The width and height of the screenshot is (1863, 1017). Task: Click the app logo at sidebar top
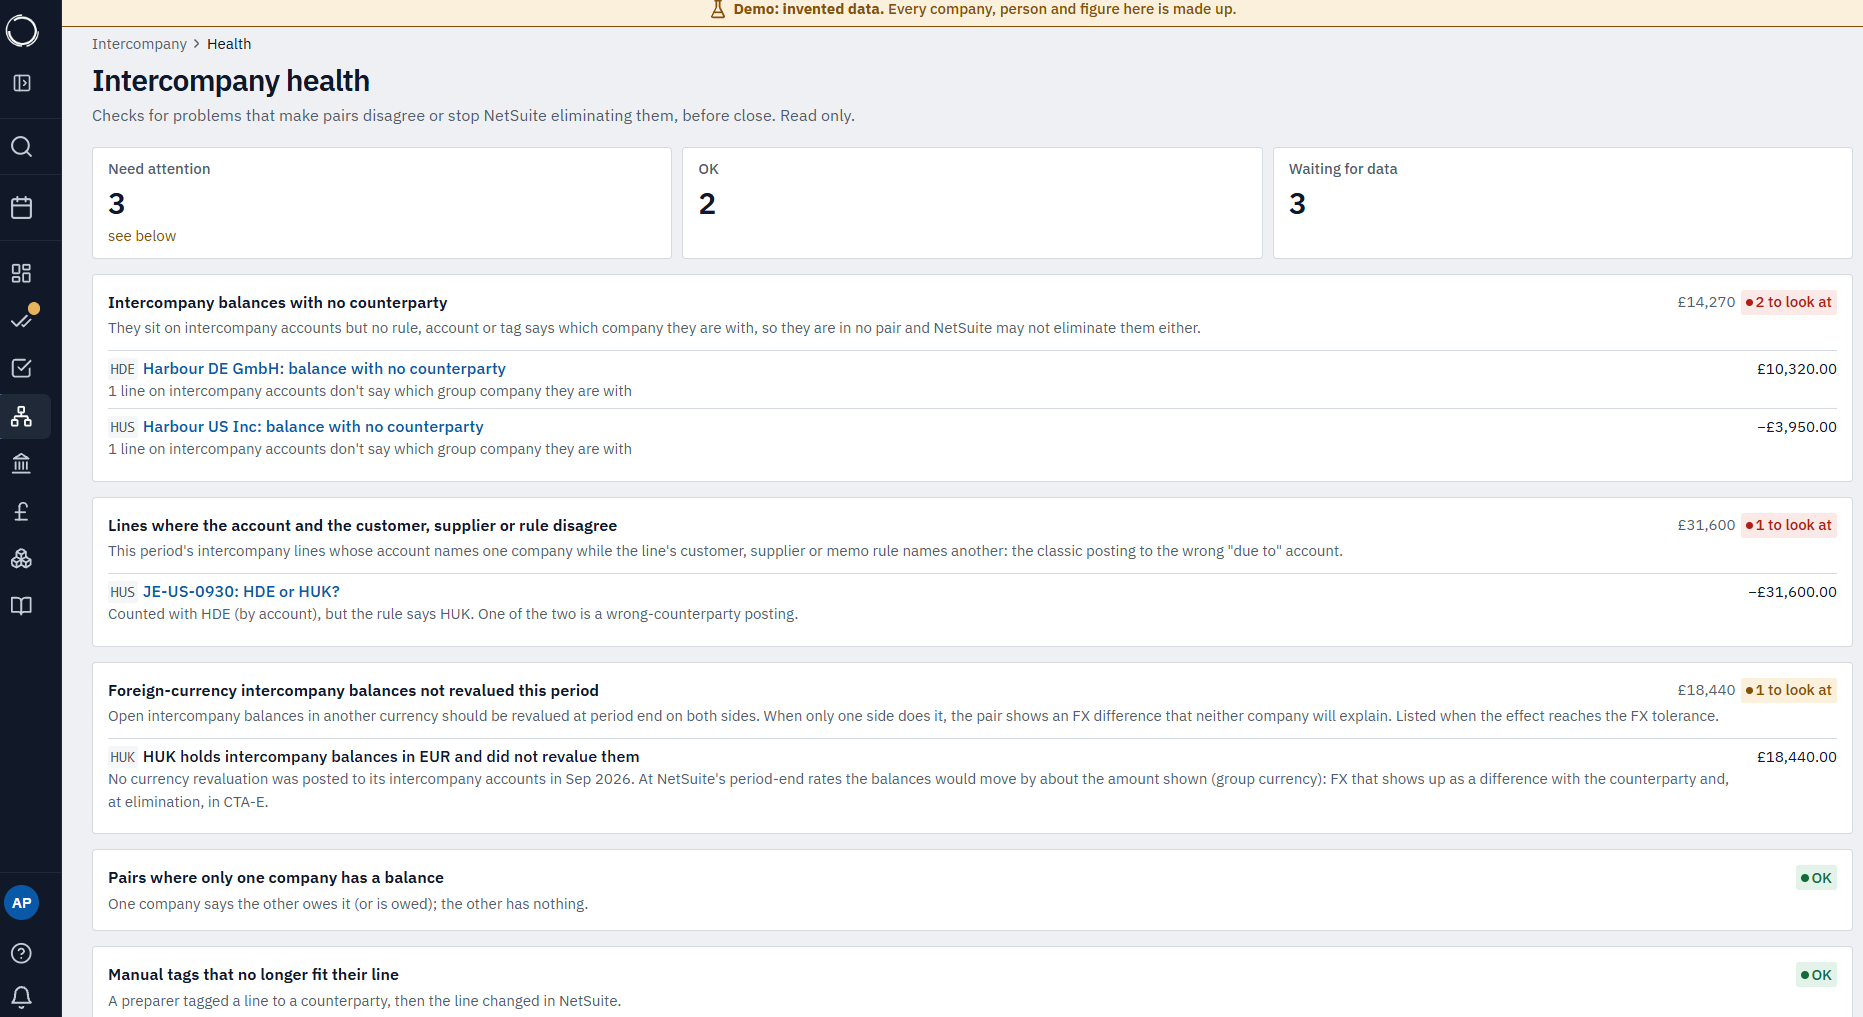[22, 31]
